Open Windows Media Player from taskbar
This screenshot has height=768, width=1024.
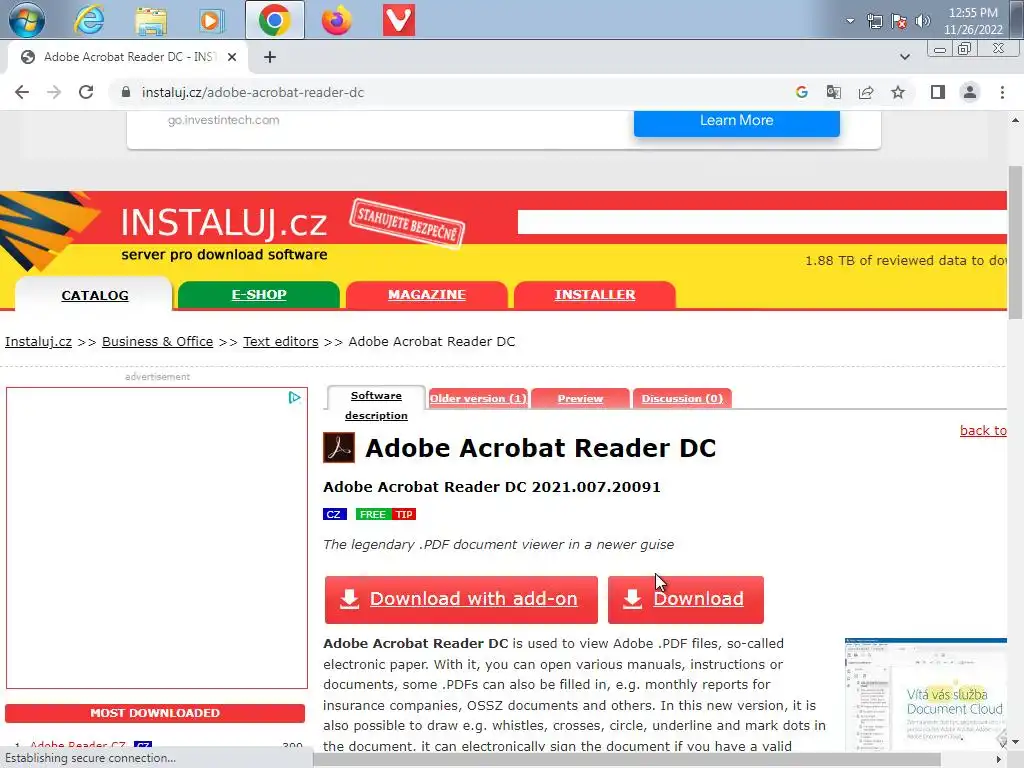[x=211, y=20]
